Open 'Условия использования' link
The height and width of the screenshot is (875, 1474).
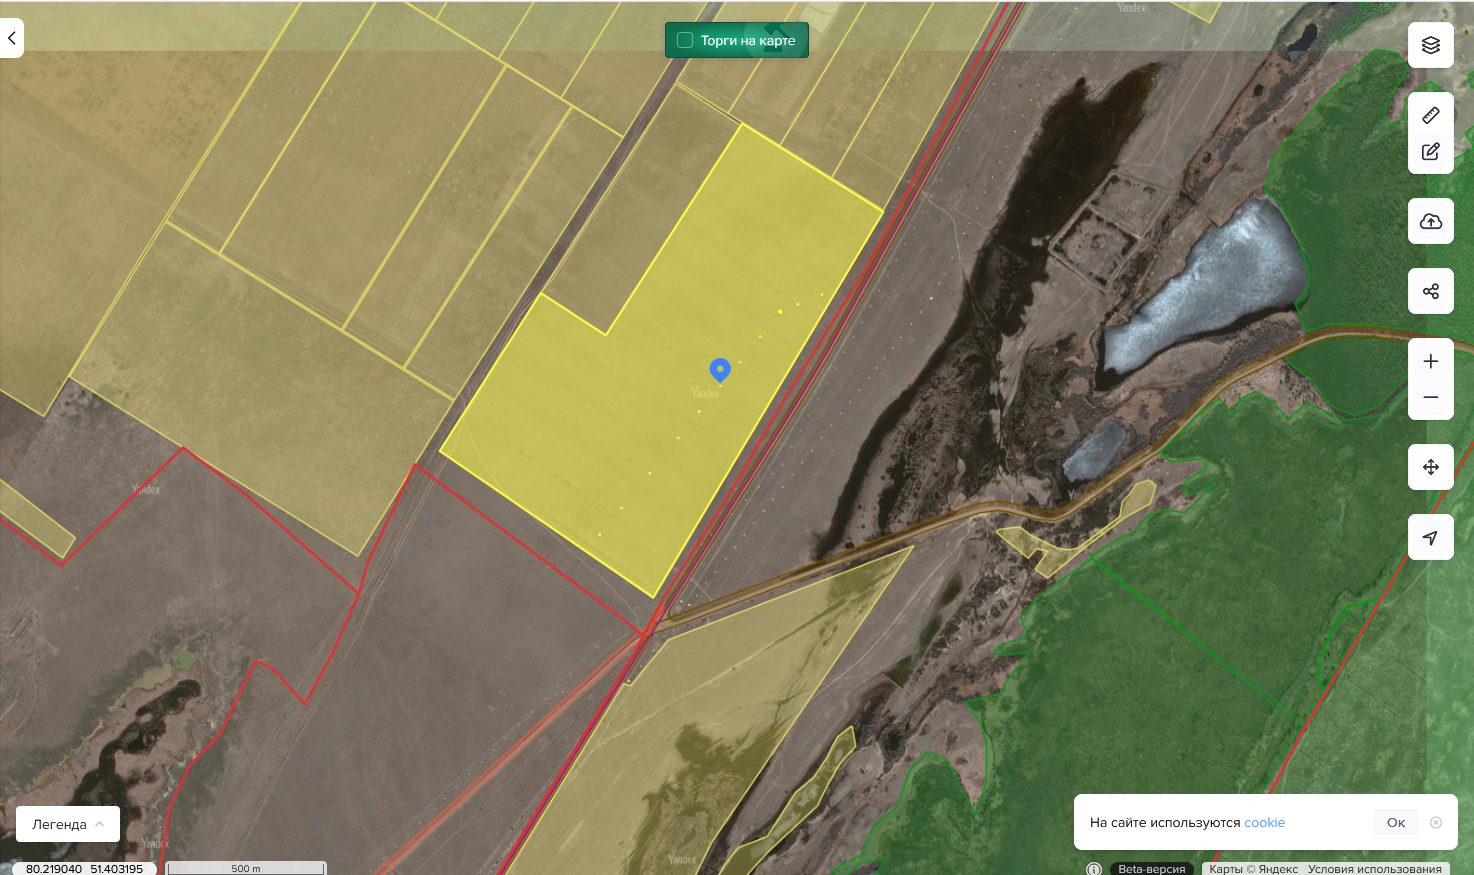[1375, 869]
